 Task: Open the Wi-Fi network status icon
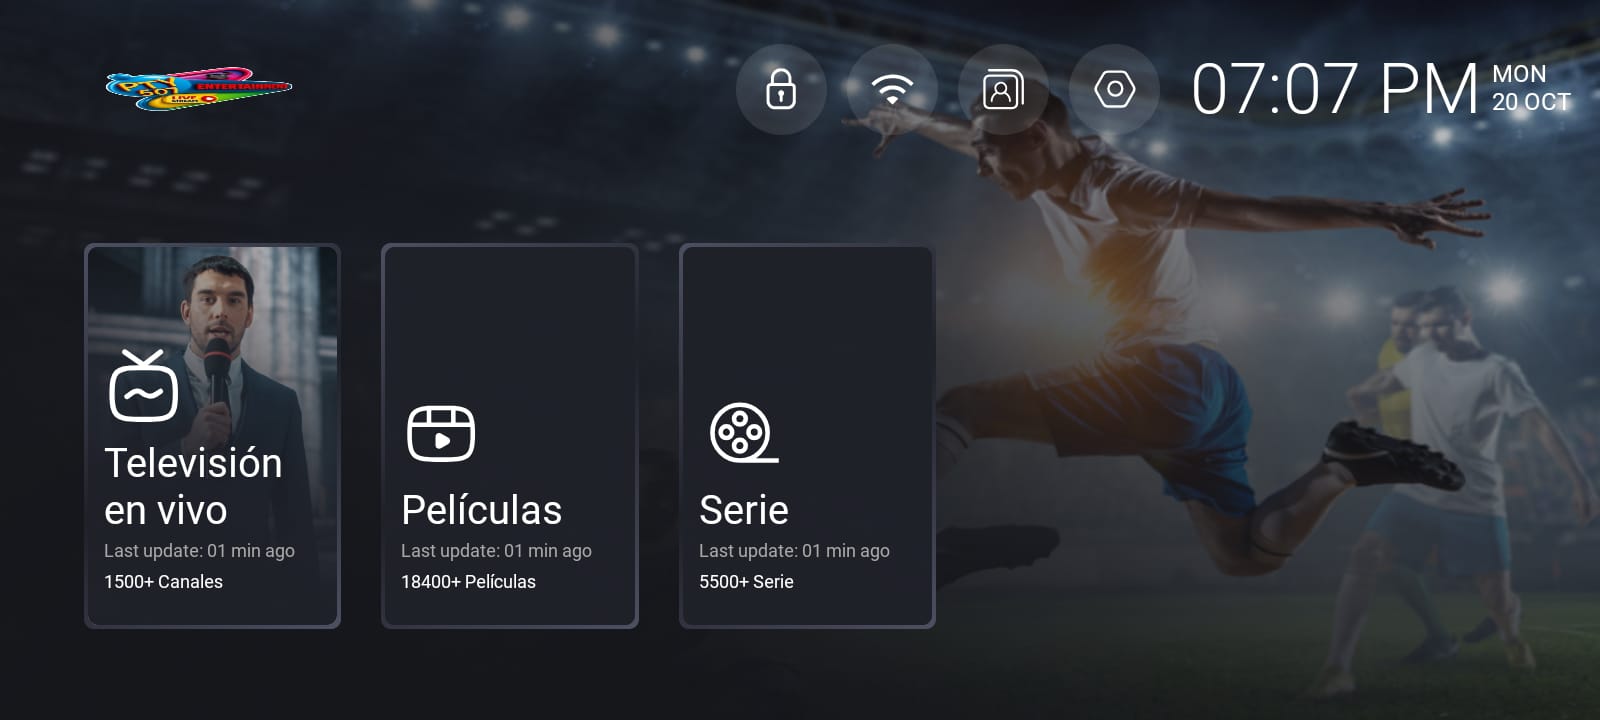pos(892,89)
